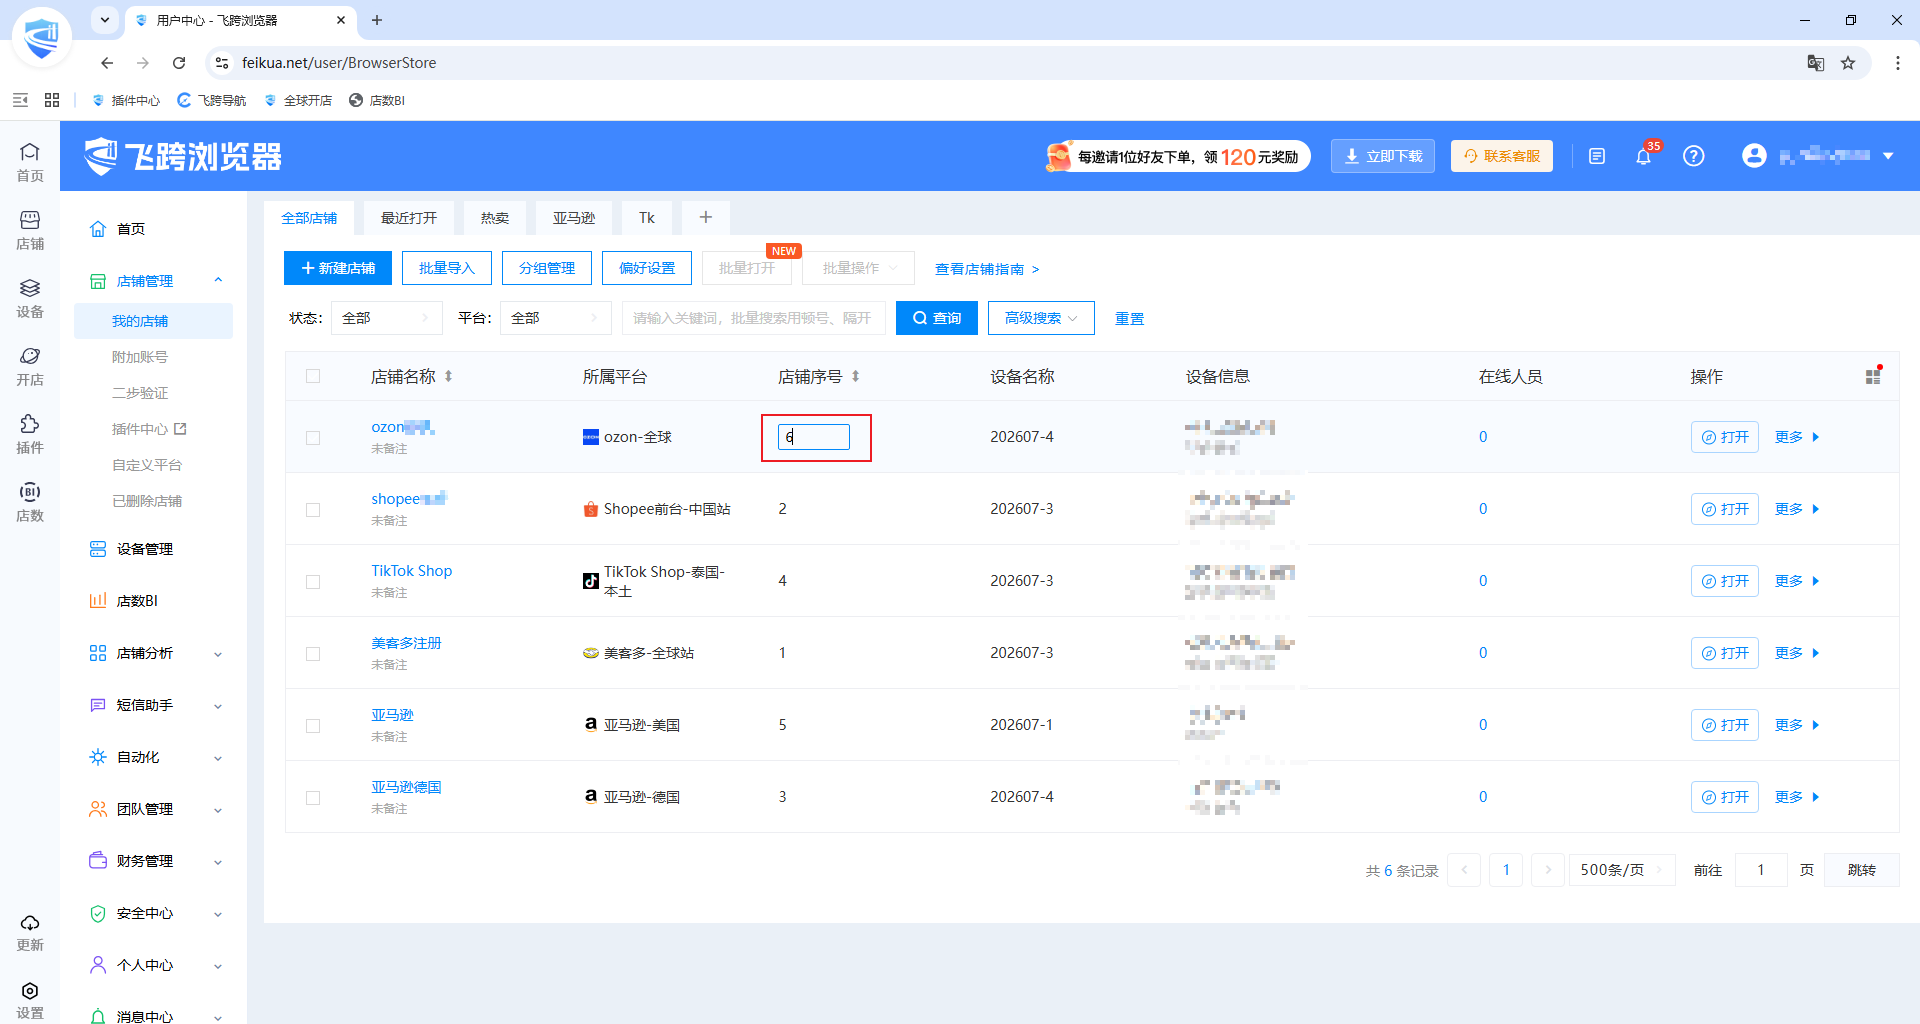Switch to the 热卖 tab

pyautogui.click(x=495, y=217)
